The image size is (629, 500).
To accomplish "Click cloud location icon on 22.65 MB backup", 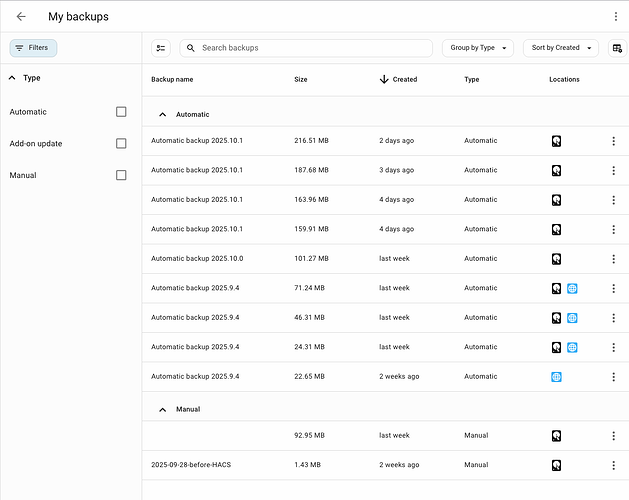I will tap(556, 377).
